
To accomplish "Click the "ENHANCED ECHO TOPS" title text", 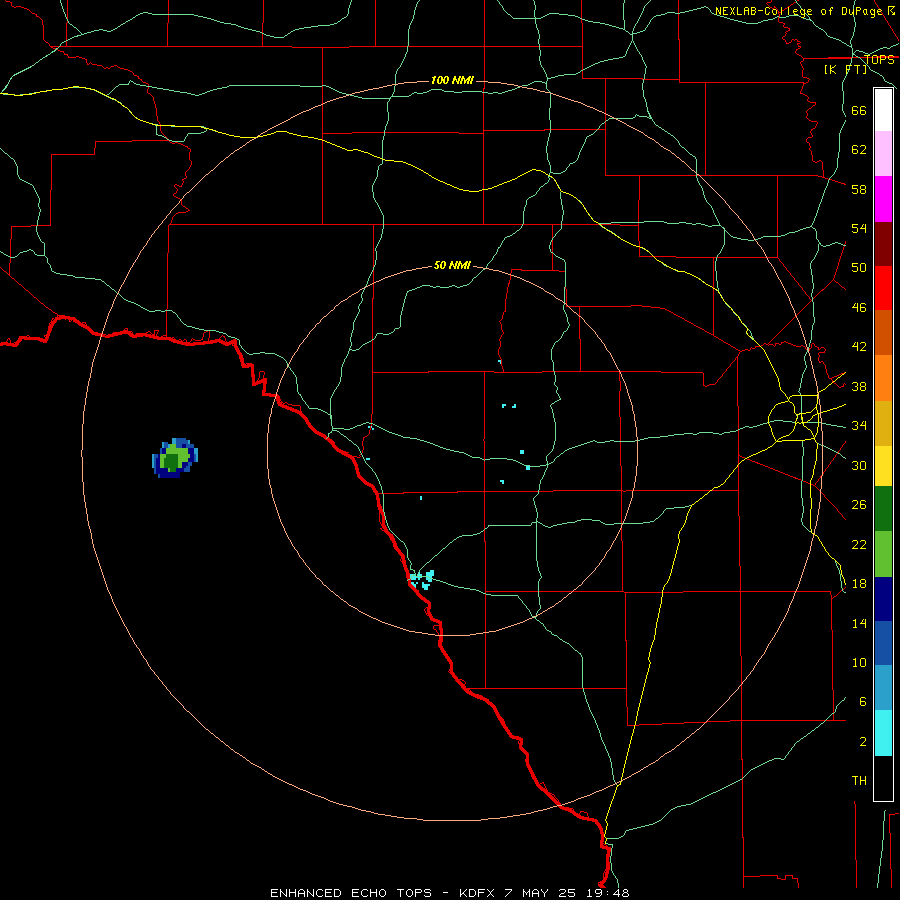I will pyautogui.click(x=351, y=893).
